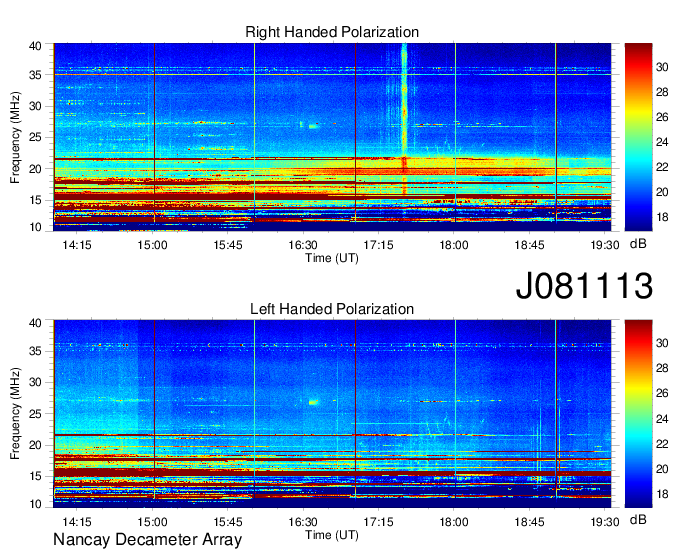This screenshot has width=680, height=552.
Task: Click the 22 dB tick on Left Handed color bar
Action: pos(662,444)
